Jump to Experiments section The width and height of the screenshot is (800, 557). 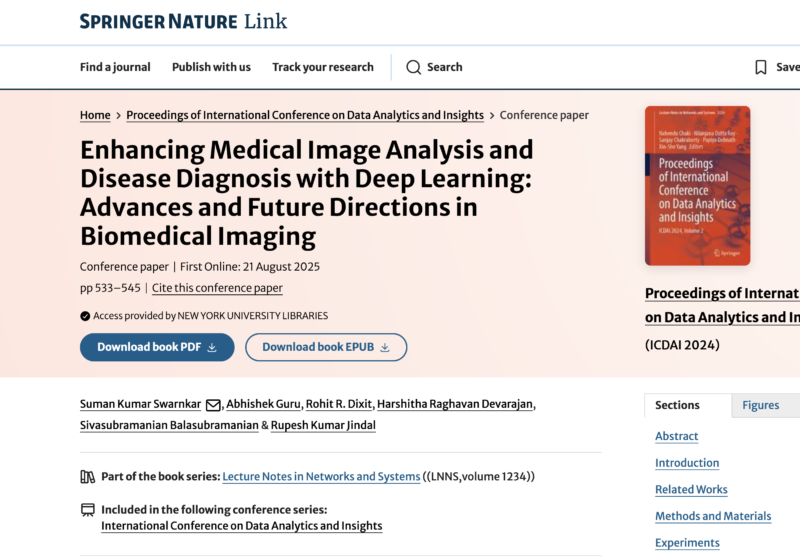(687, 543)
